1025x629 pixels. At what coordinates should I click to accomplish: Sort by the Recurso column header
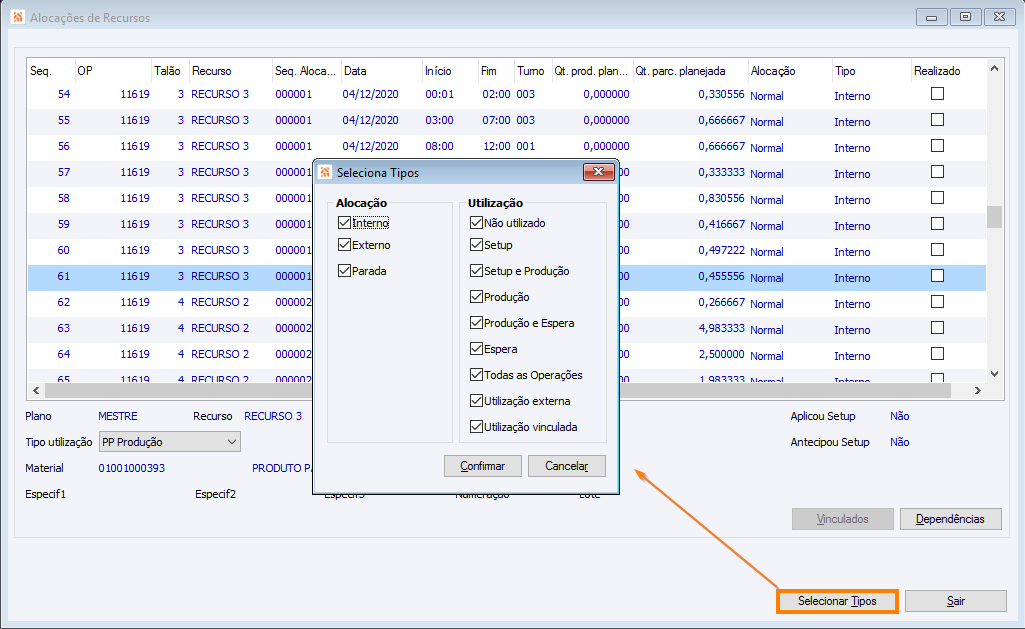pos(230,71)
